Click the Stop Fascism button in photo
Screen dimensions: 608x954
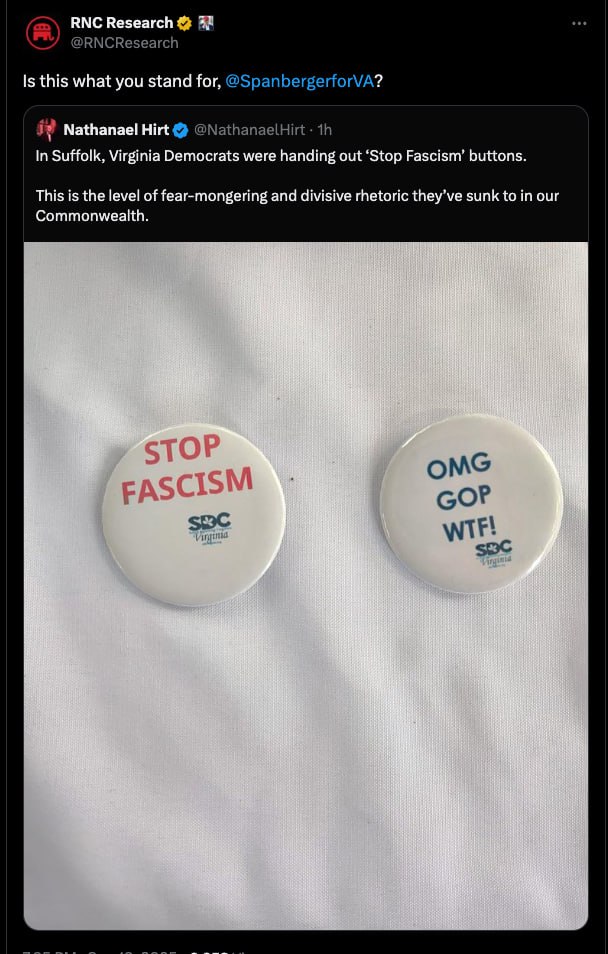tap(193, 514)
